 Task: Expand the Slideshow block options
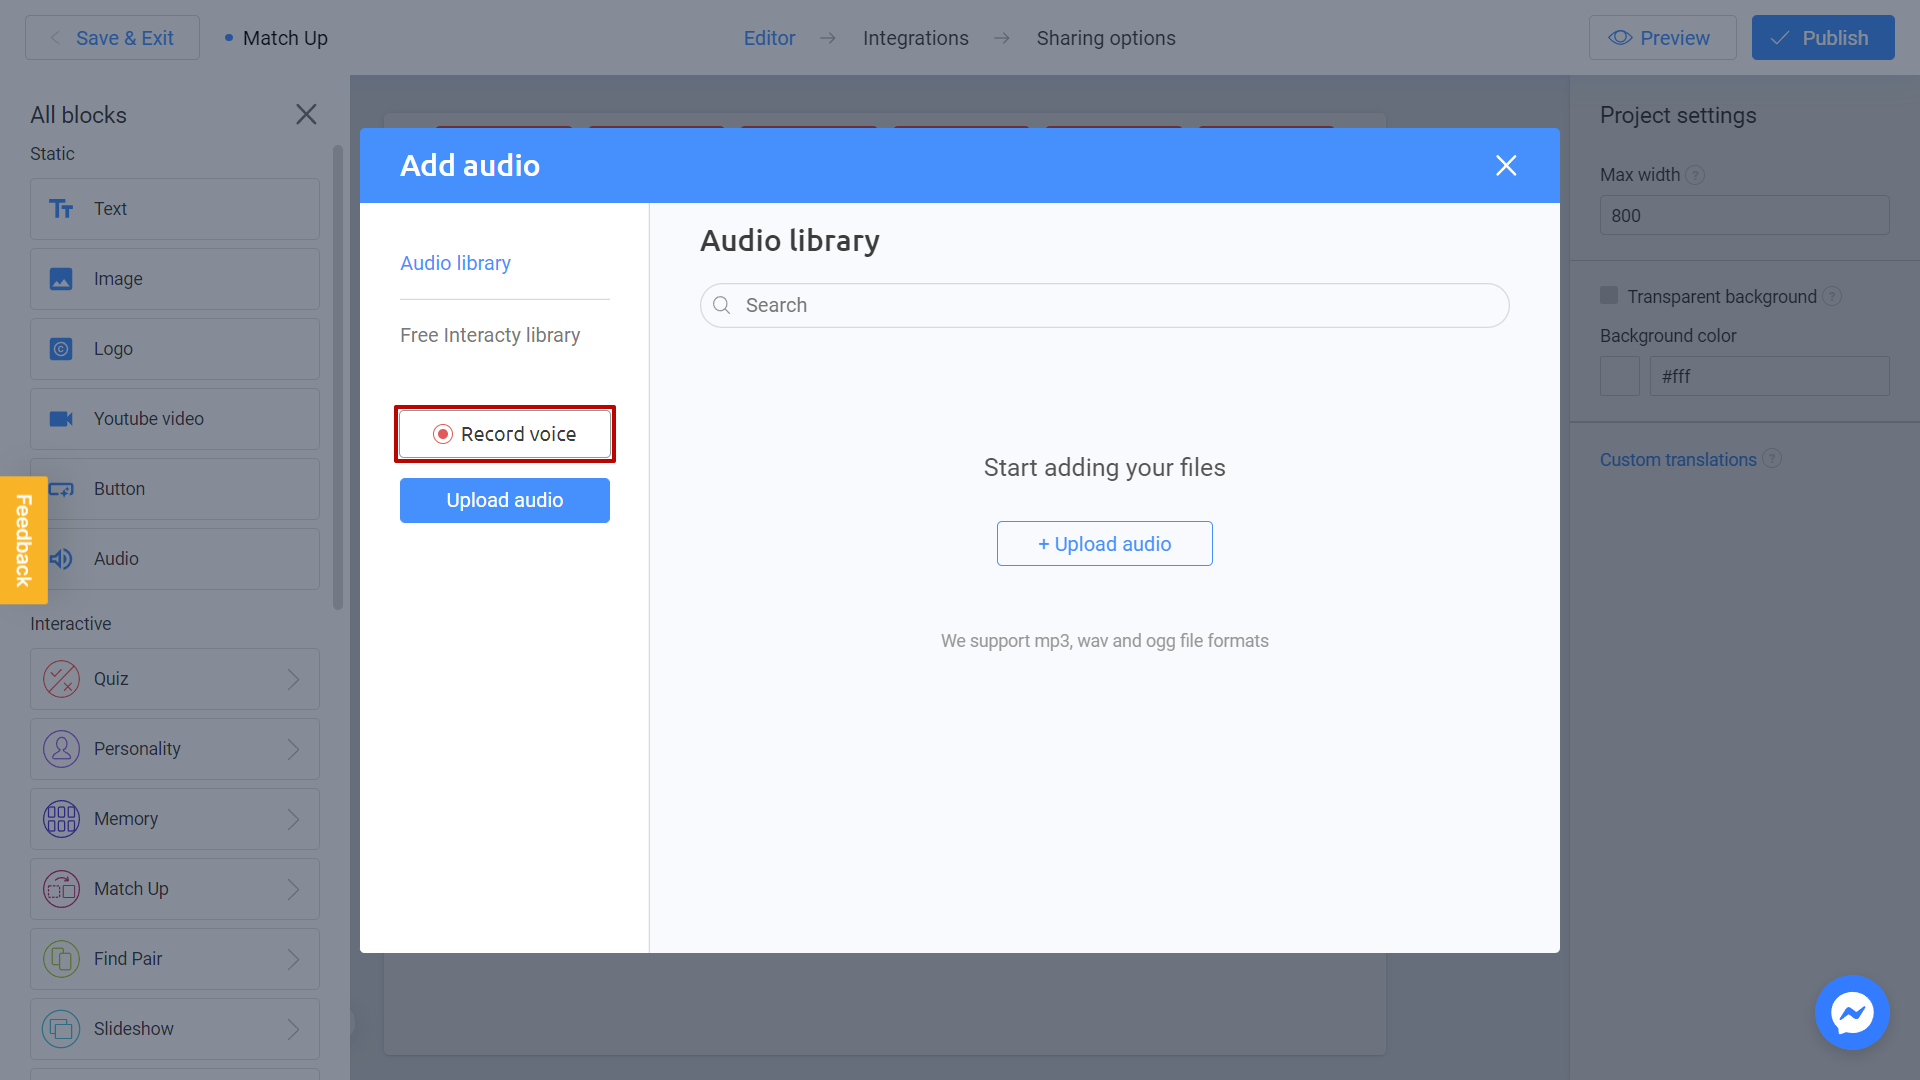tap(297, 1029)
